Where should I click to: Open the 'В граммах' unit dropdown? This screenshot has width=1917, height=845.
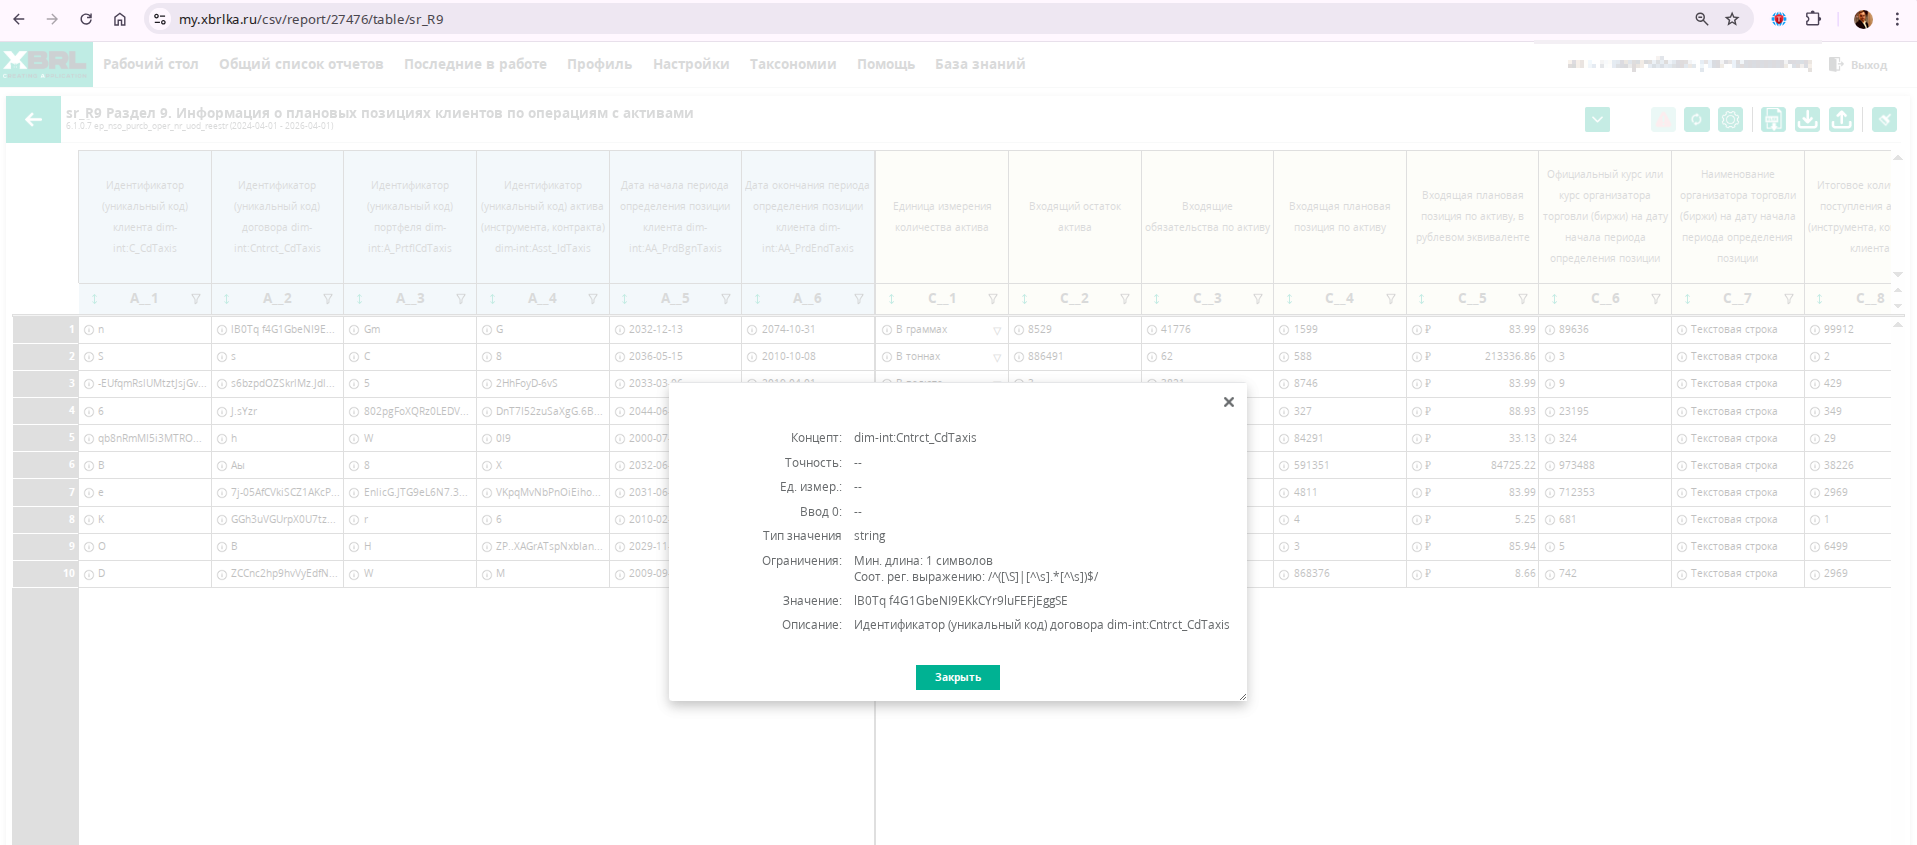(996, 330)
